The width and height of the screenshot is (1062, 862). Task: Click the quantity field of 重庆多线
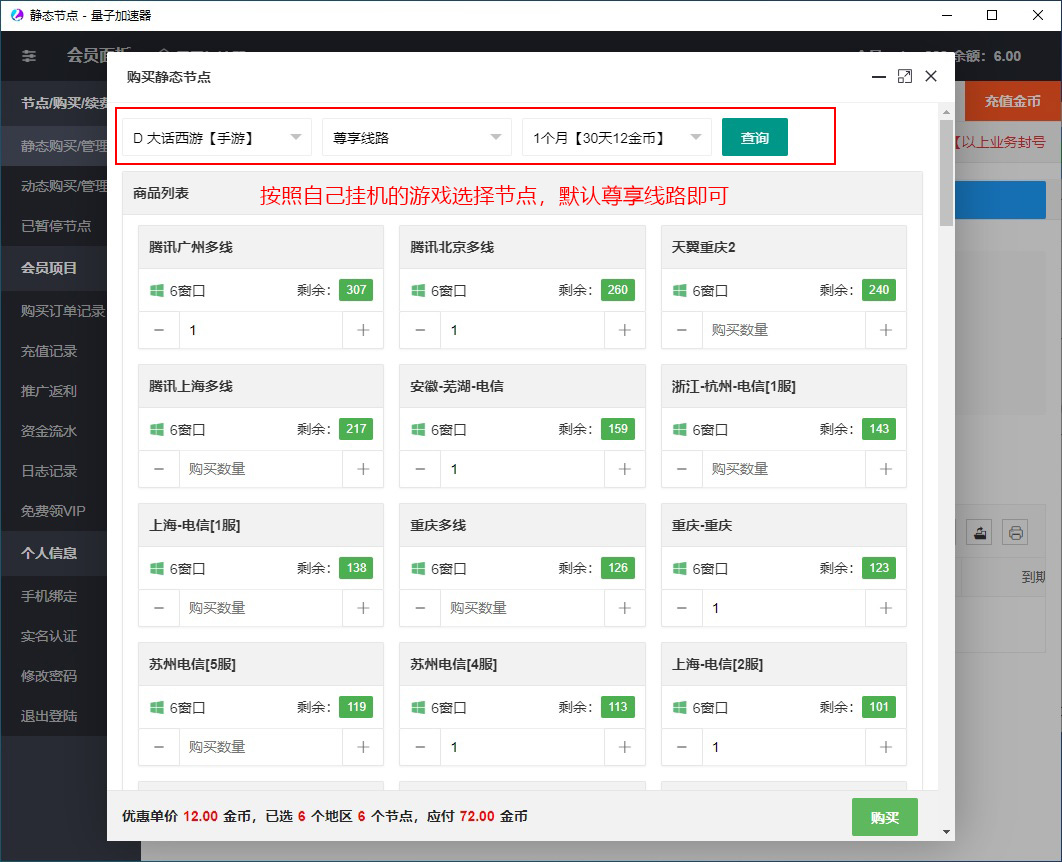(522, 608)
